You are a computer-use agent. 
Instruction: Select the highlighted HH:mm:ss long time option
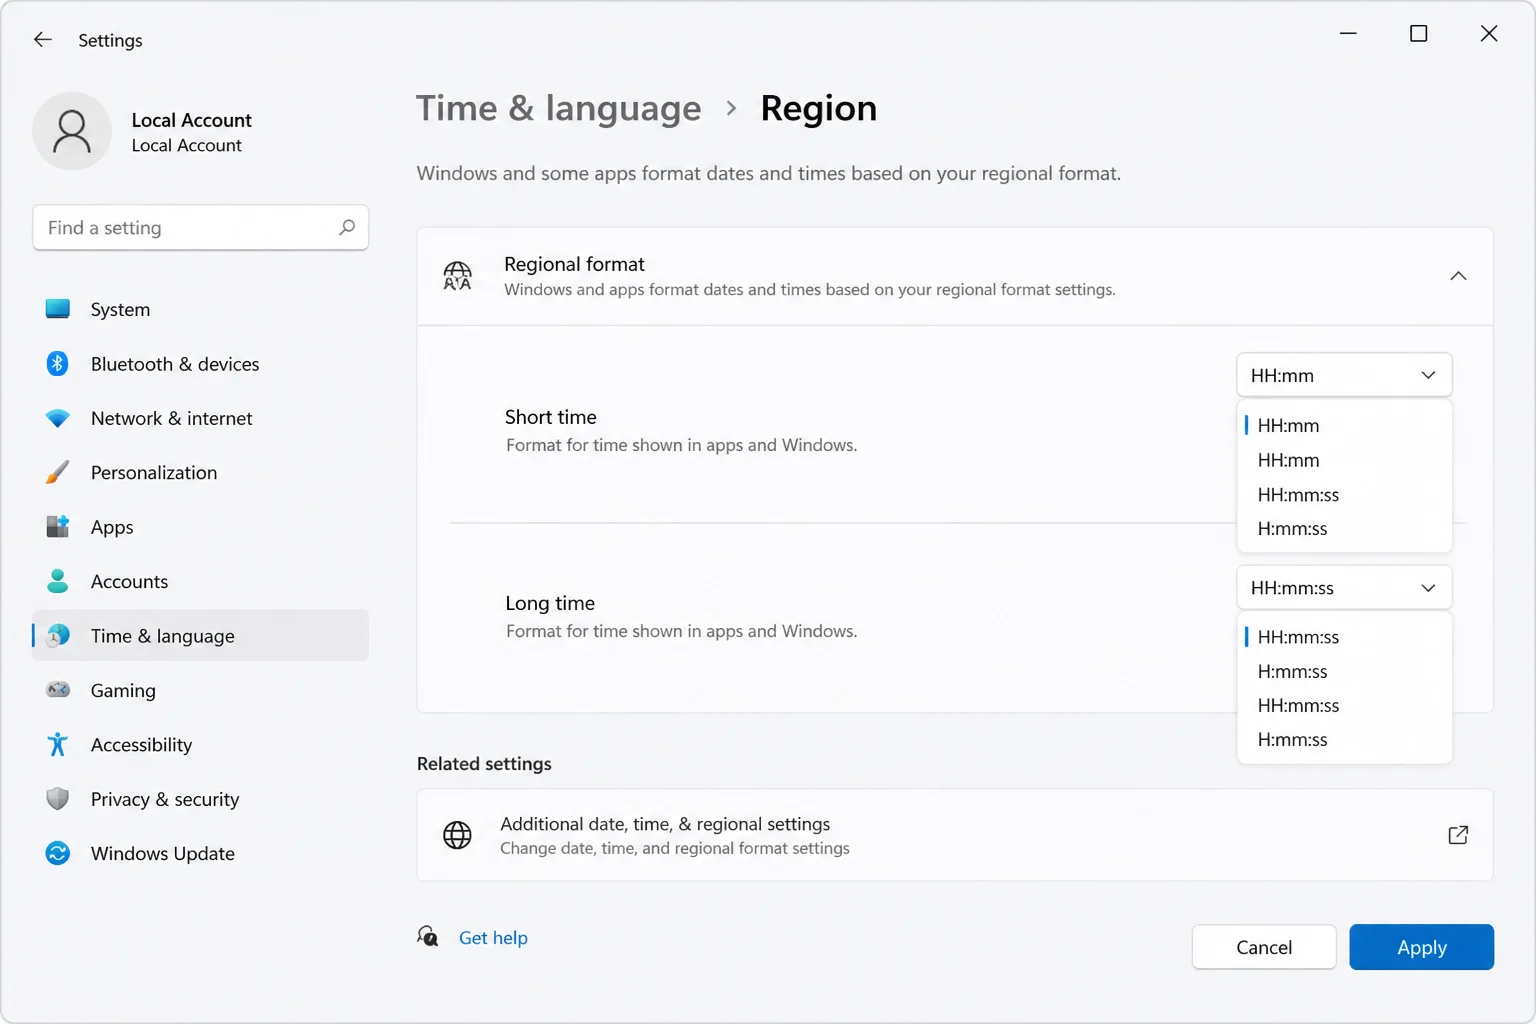click(x=1344, y=637)
